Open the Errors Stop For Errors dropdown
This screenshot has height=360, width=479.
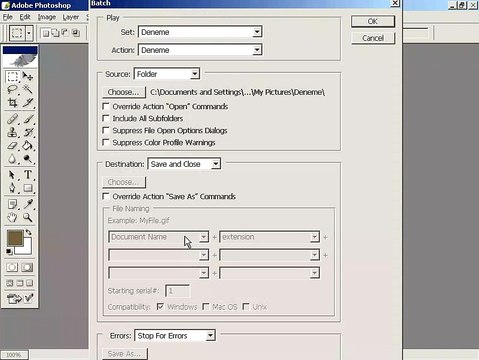pos(175,336)
